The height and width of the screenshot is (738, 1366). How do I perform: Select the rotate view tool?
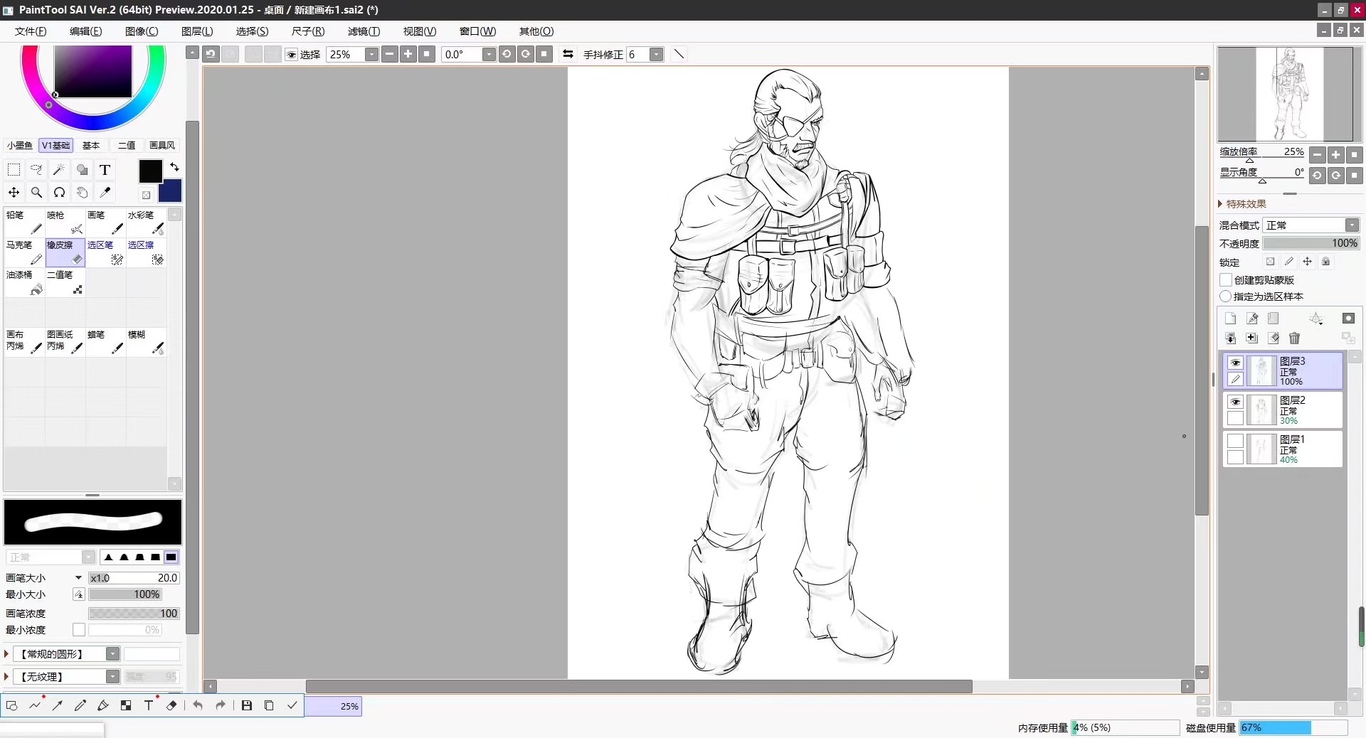click(x=59, y=192)
